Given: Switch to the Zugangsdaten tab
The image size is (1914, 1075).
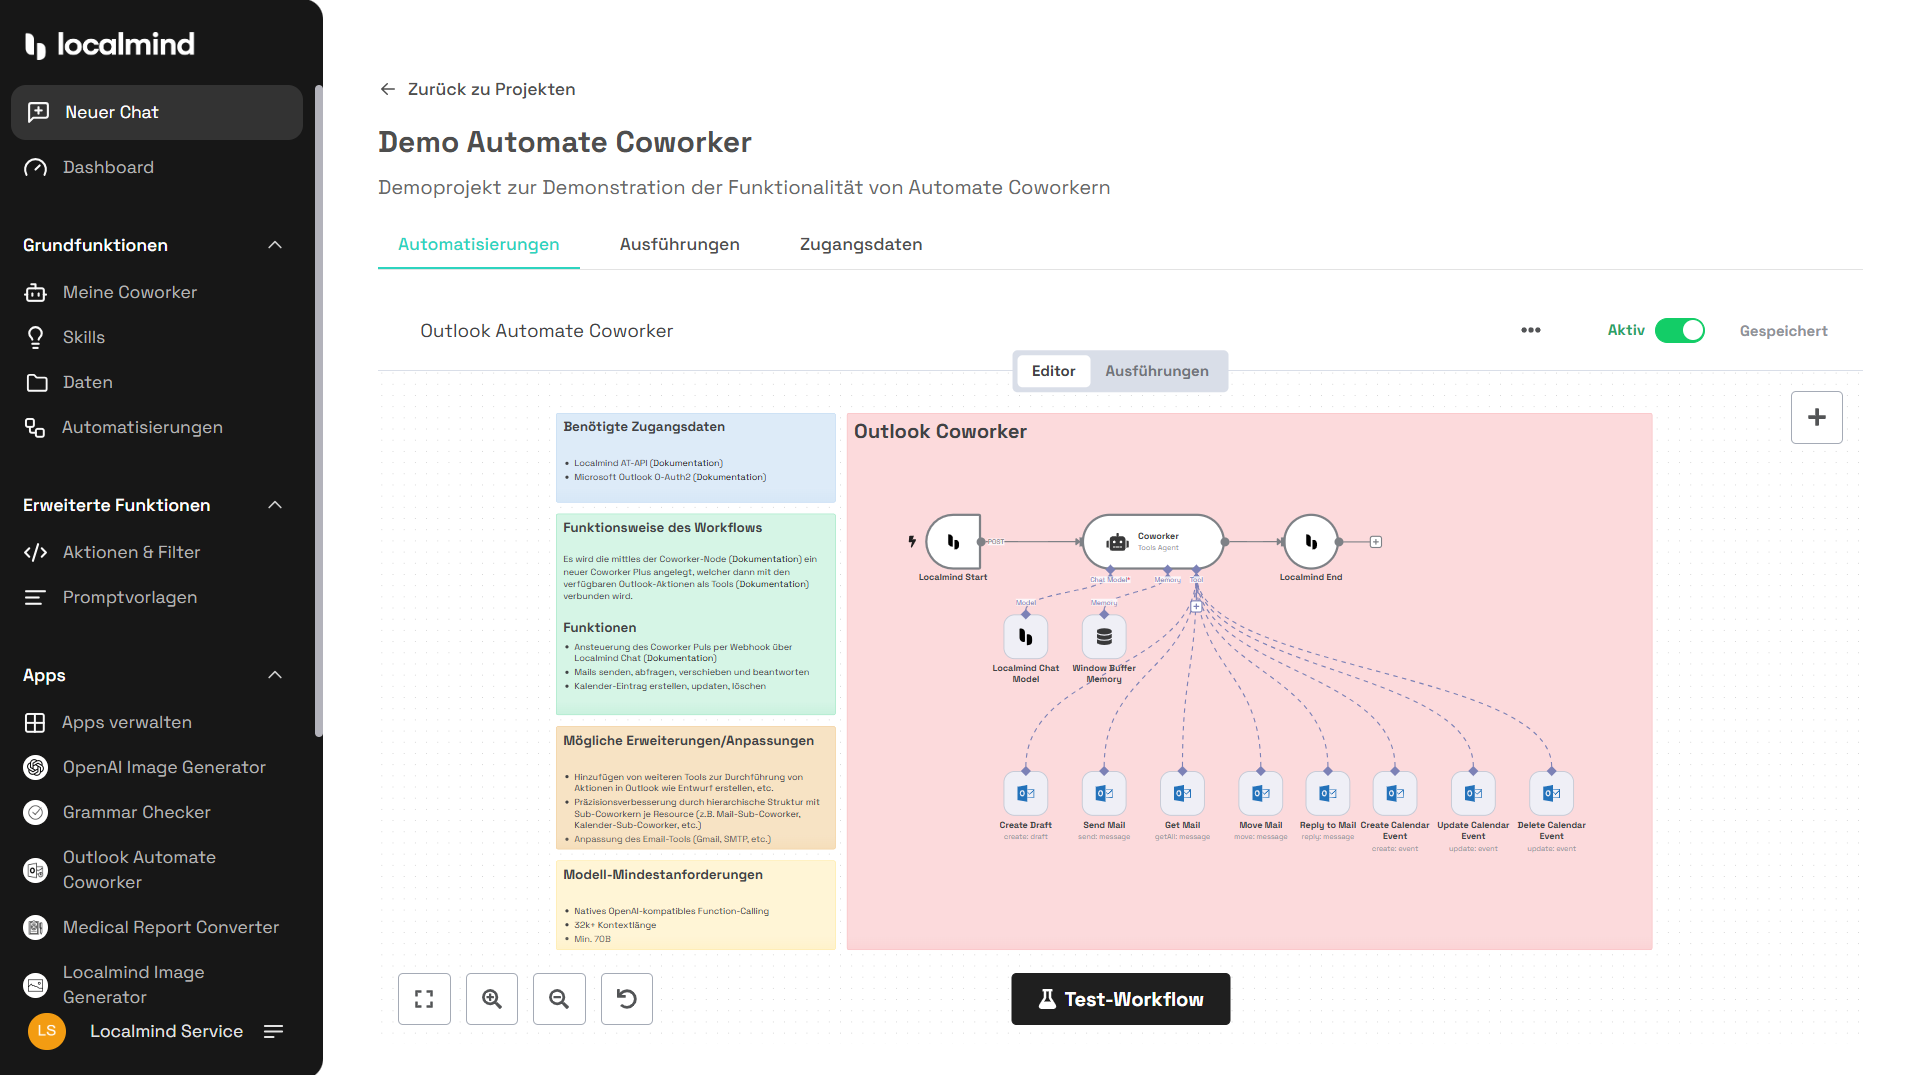Looking at the screenshot, I should pyautogui.click(x=860, y=244).
